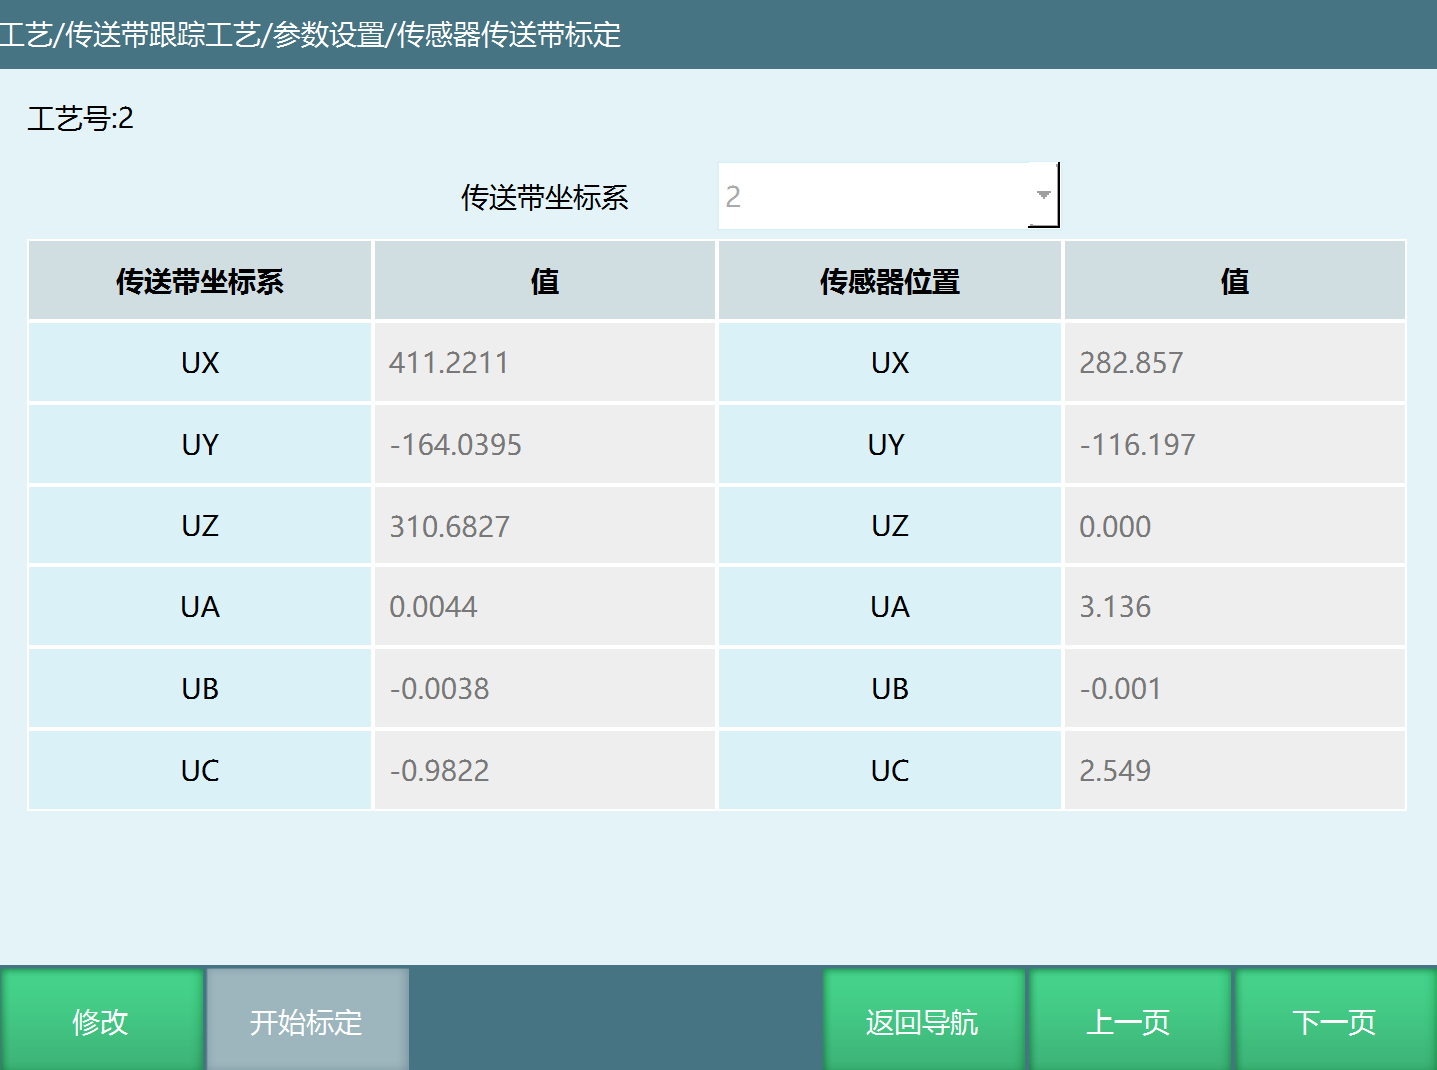The image size is (1437, 1070).
Task: Click the dropdown arrow showing value 2
Action: pos(1042,195)
